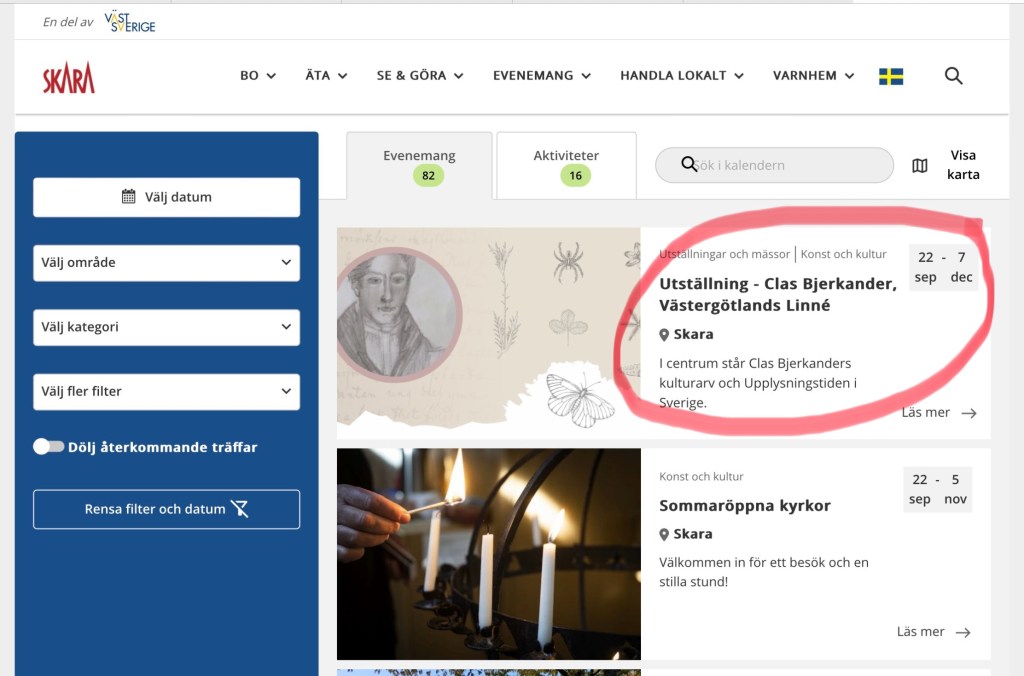The height and width of the screenshot is (676, 1024).
Task: Switch to the Aktiviteter tab
Action: (x=566, y=166)
